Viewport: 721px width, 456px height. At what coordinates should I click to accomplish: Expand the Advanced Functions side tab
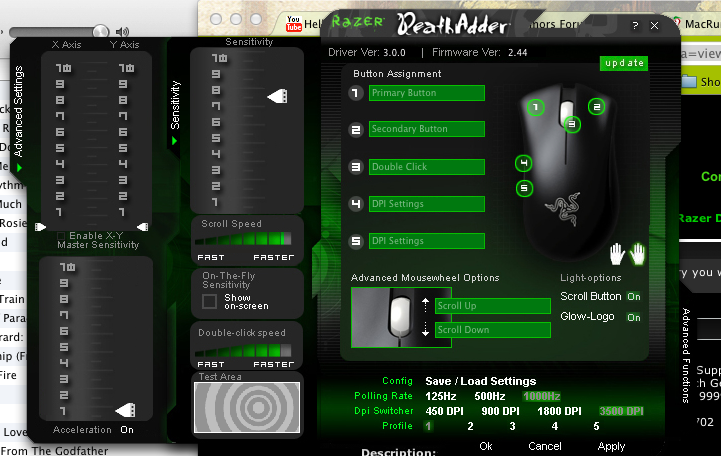click(x=686, y=355)
